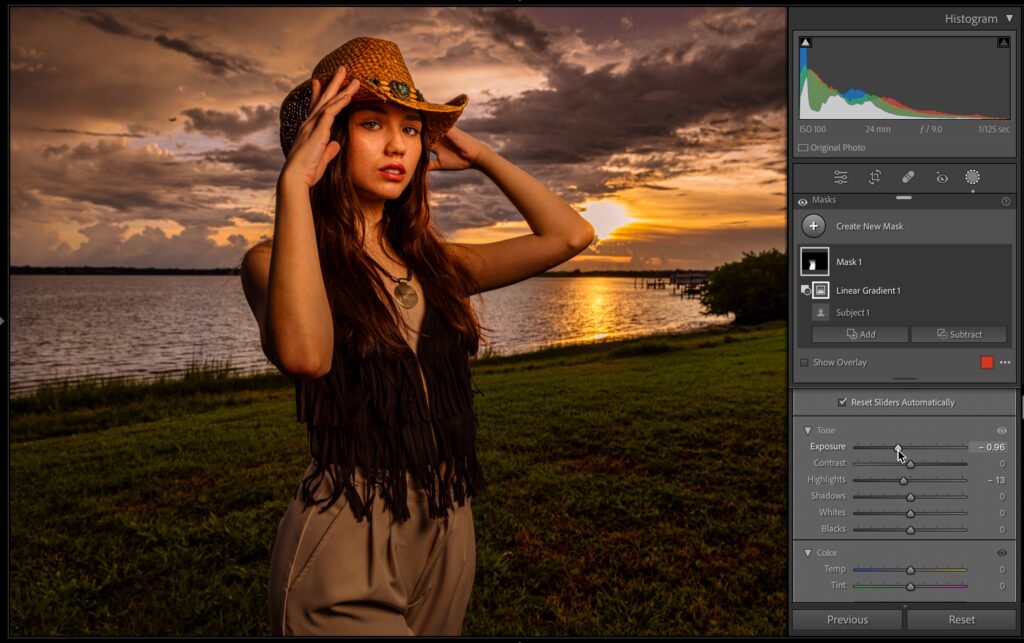Screen dimensions: 1024x643
Task: Collapse the Color section triangle
Action: pyautogui.click(x=808, y=552)
